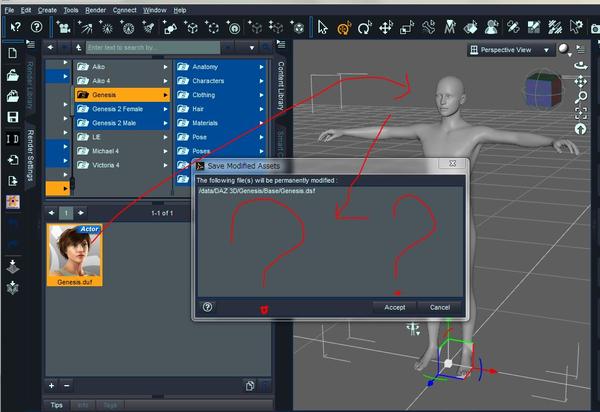Select the Region Navigator figure tool
The width and height of the screenshot is (600, 412).
(x=492, y=28)
